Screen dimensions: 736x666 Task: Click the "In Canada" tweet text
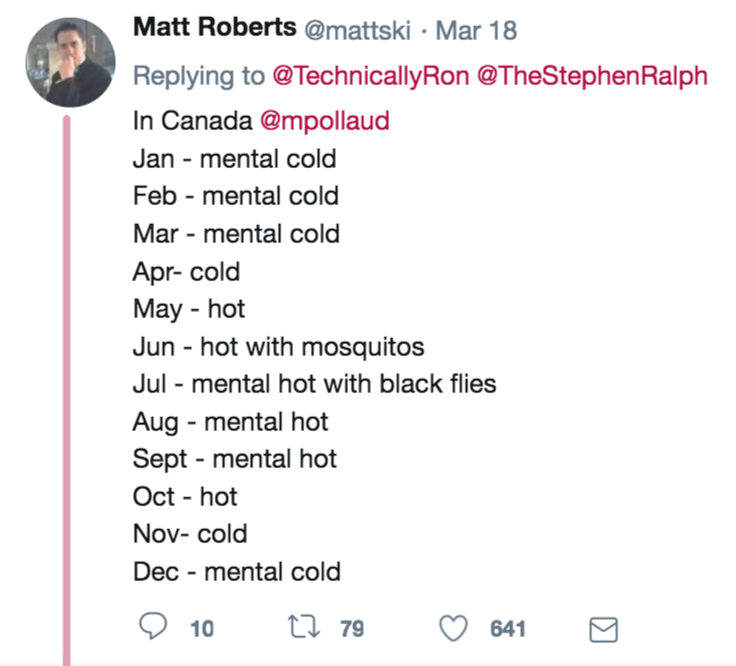click(x=192, y=121)
